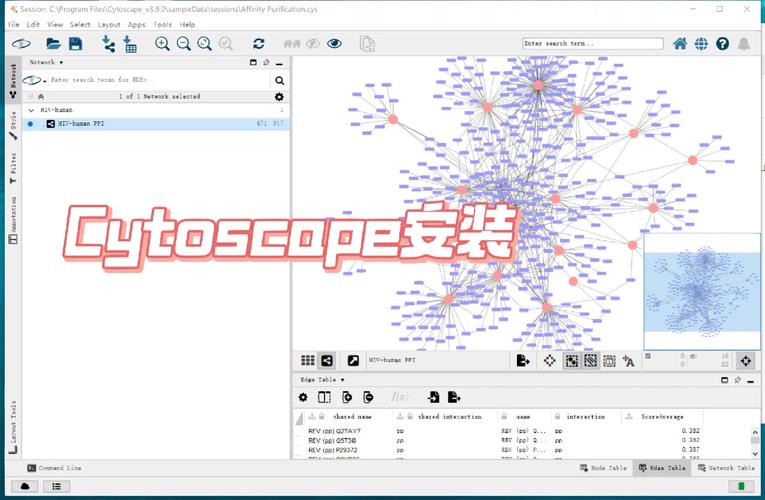Viewport: 765px width, 500px height.
Task: Open network panel options gear
Action: pyautogui.click(x=279, y=97)
